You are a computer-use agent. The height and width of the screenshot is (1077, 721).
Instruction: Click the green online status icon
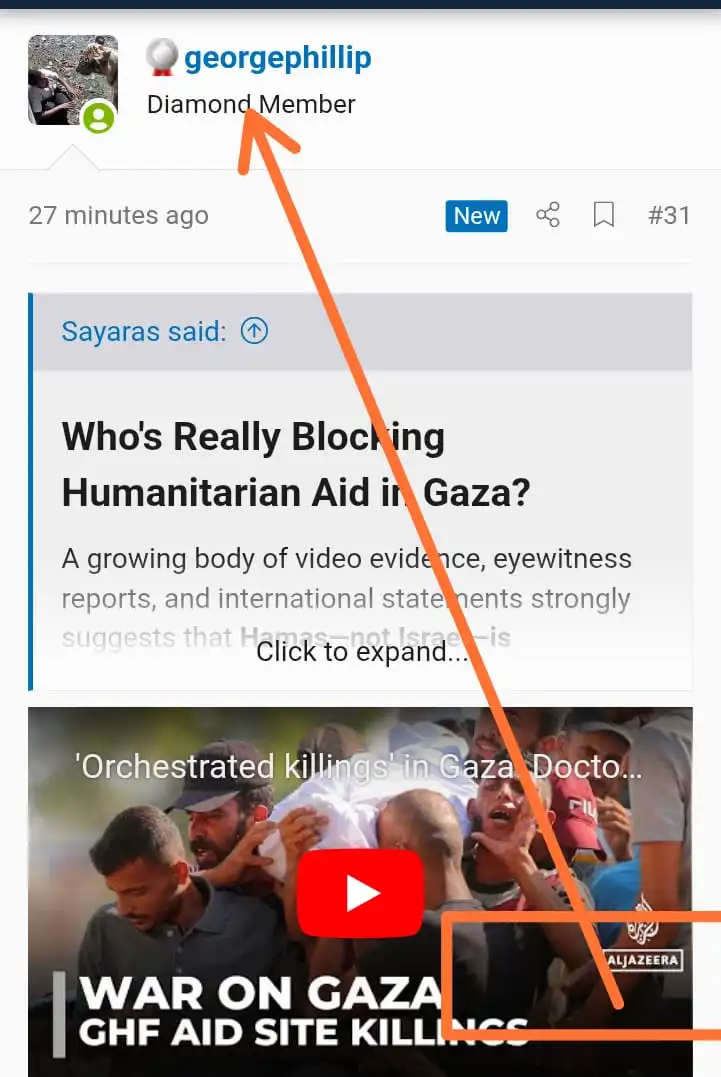[x=99, y=117]
